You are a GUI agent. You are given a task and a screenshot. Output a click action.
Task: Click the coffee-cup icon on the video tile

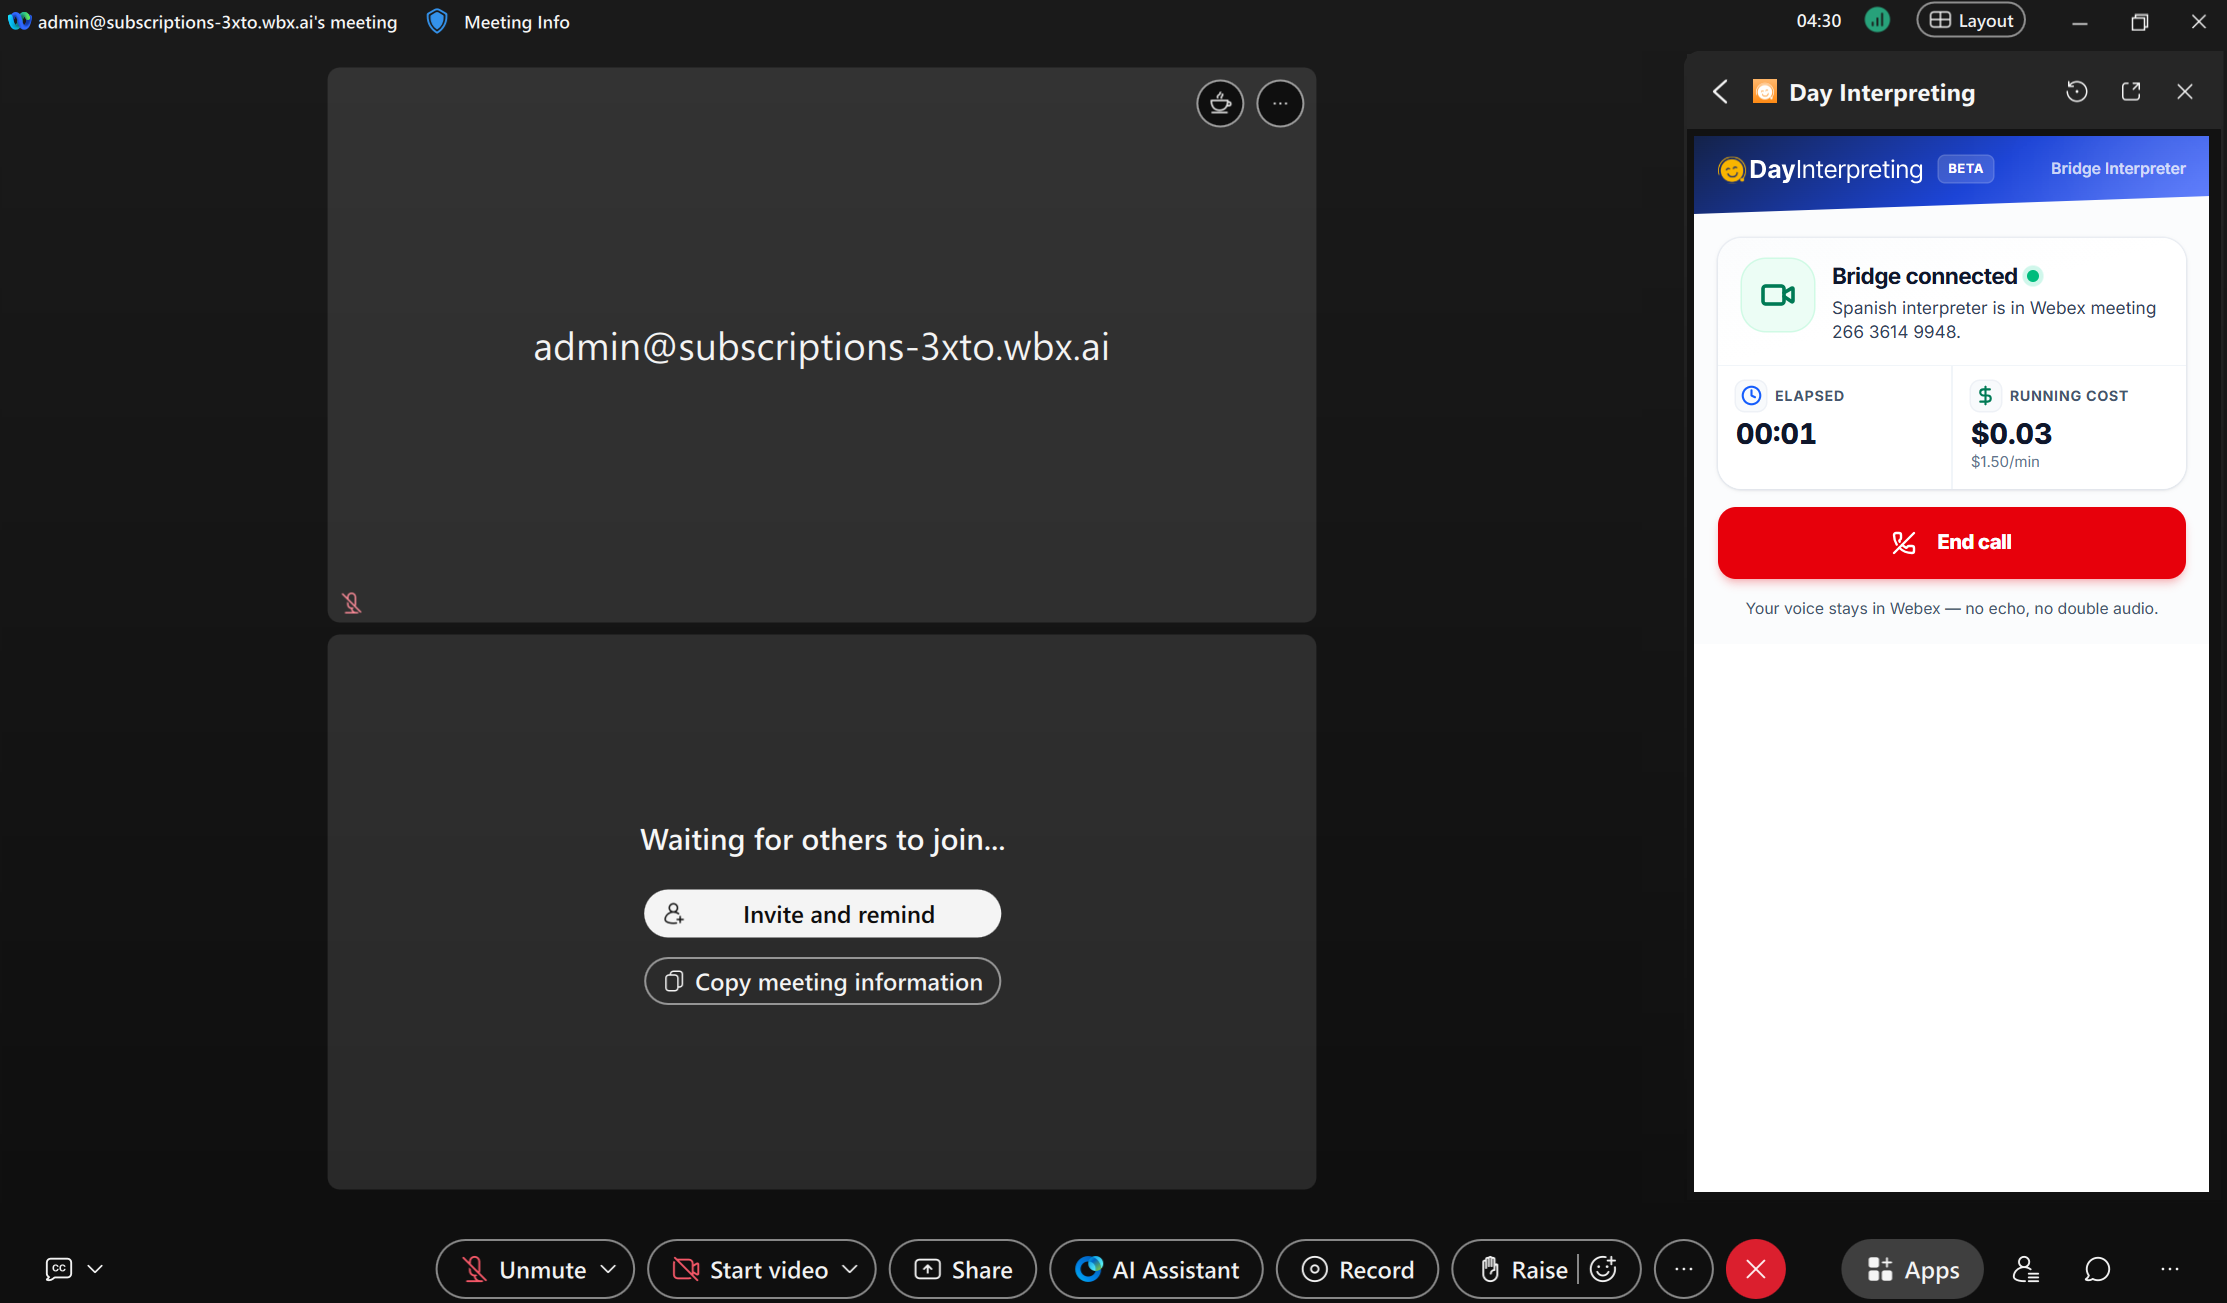point(1220,103)
